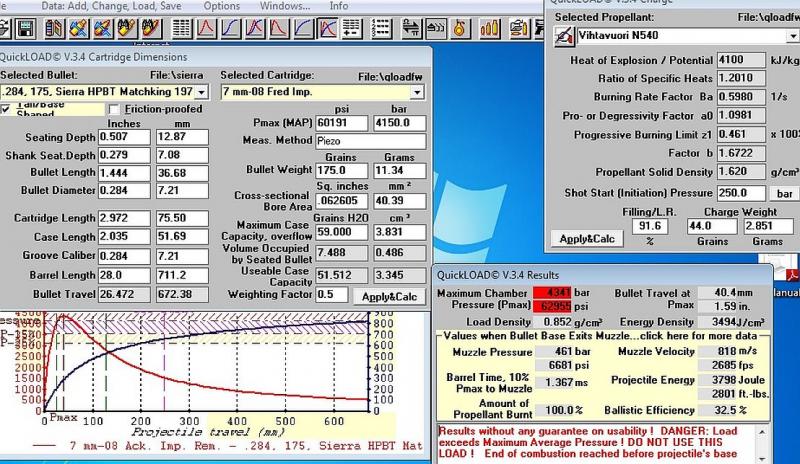800x464 pixels.
Task: Click the Burning Rate Factor Ba field
Action: 741,96
